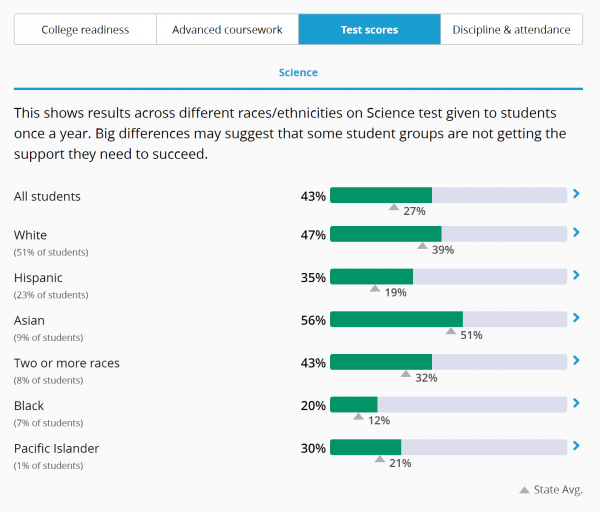600x512 pixels.
Task: Click the All students 43% progress bar
Action: (447, 195)
